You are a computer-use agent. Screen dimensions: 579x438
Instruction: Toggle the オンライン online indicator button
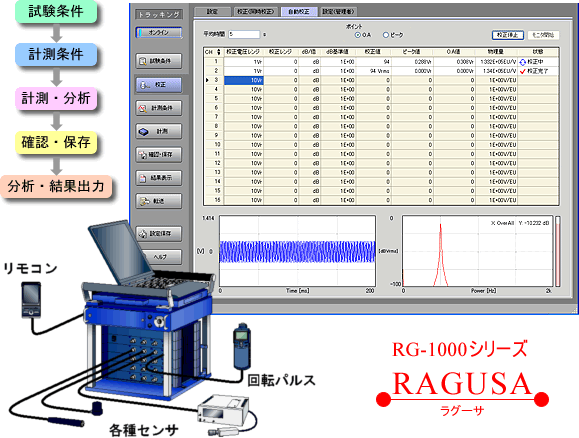coord(159,32)
